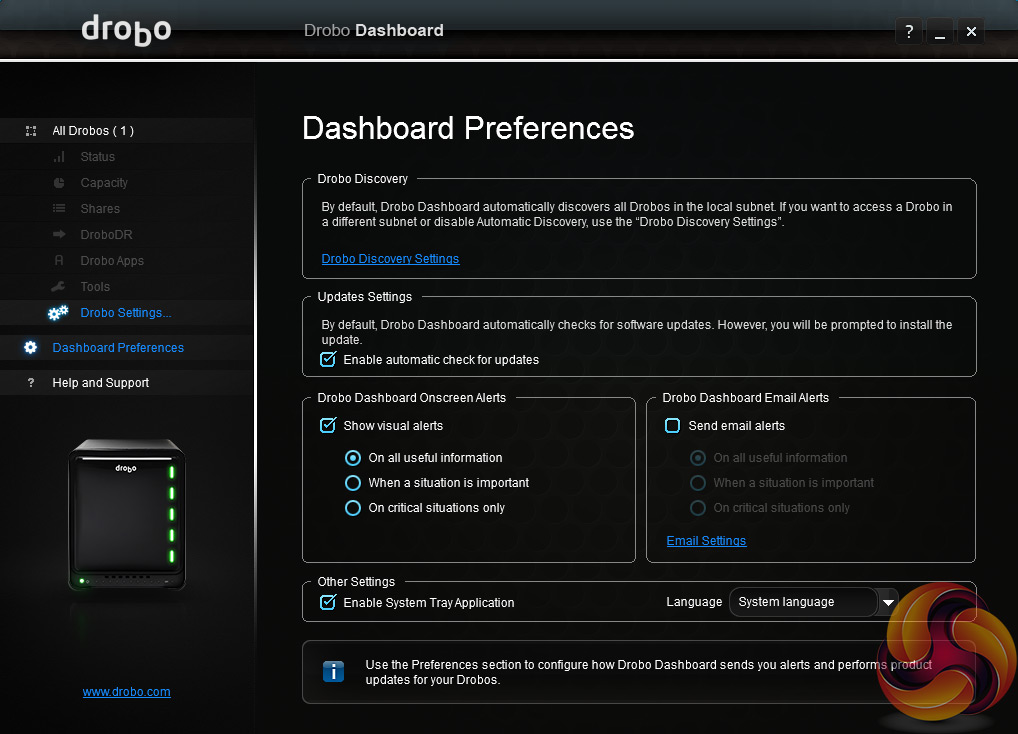Open the Language dropdown arrow

click(887, 602)
